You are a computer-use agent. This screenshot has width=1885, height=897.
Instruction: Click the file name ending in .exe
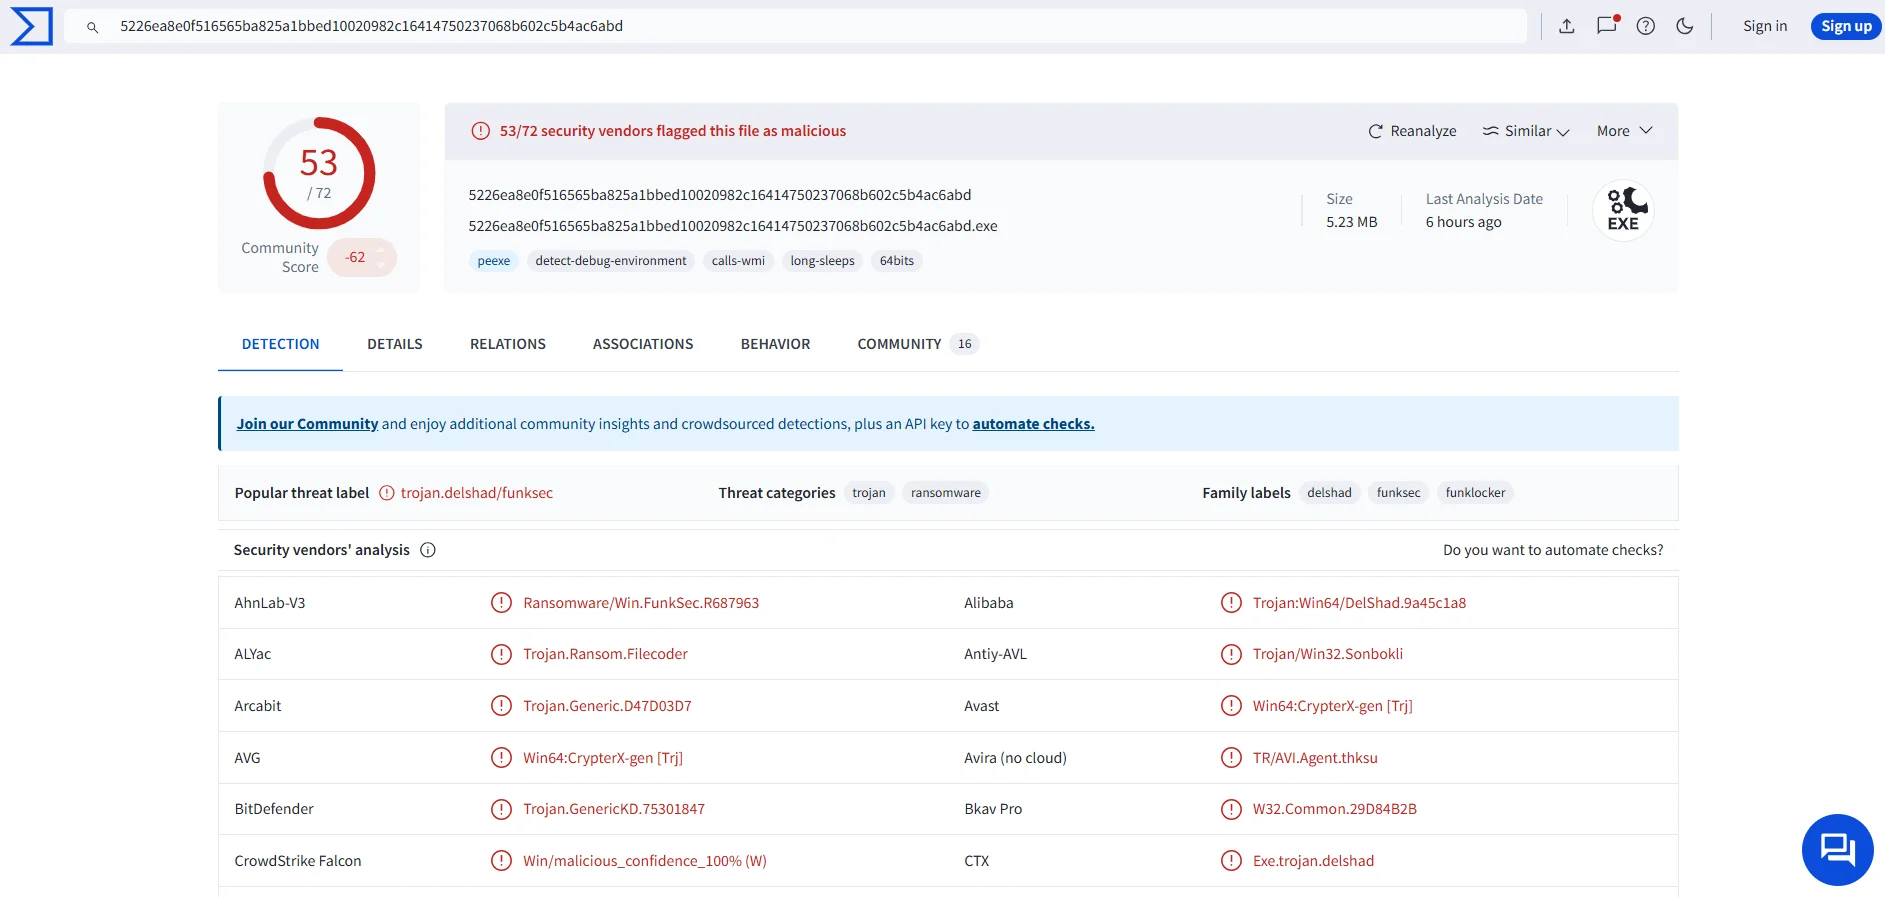pos(733,226)
